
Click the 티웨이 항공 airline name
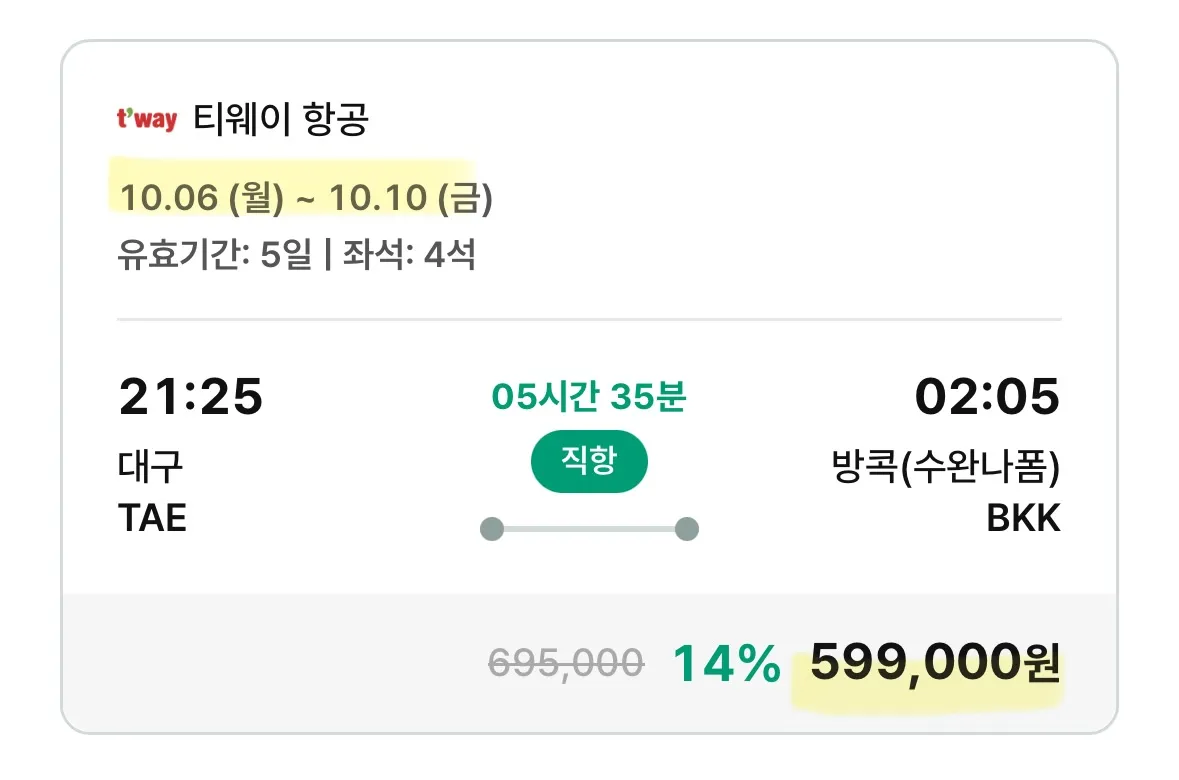tap(281, 120)
